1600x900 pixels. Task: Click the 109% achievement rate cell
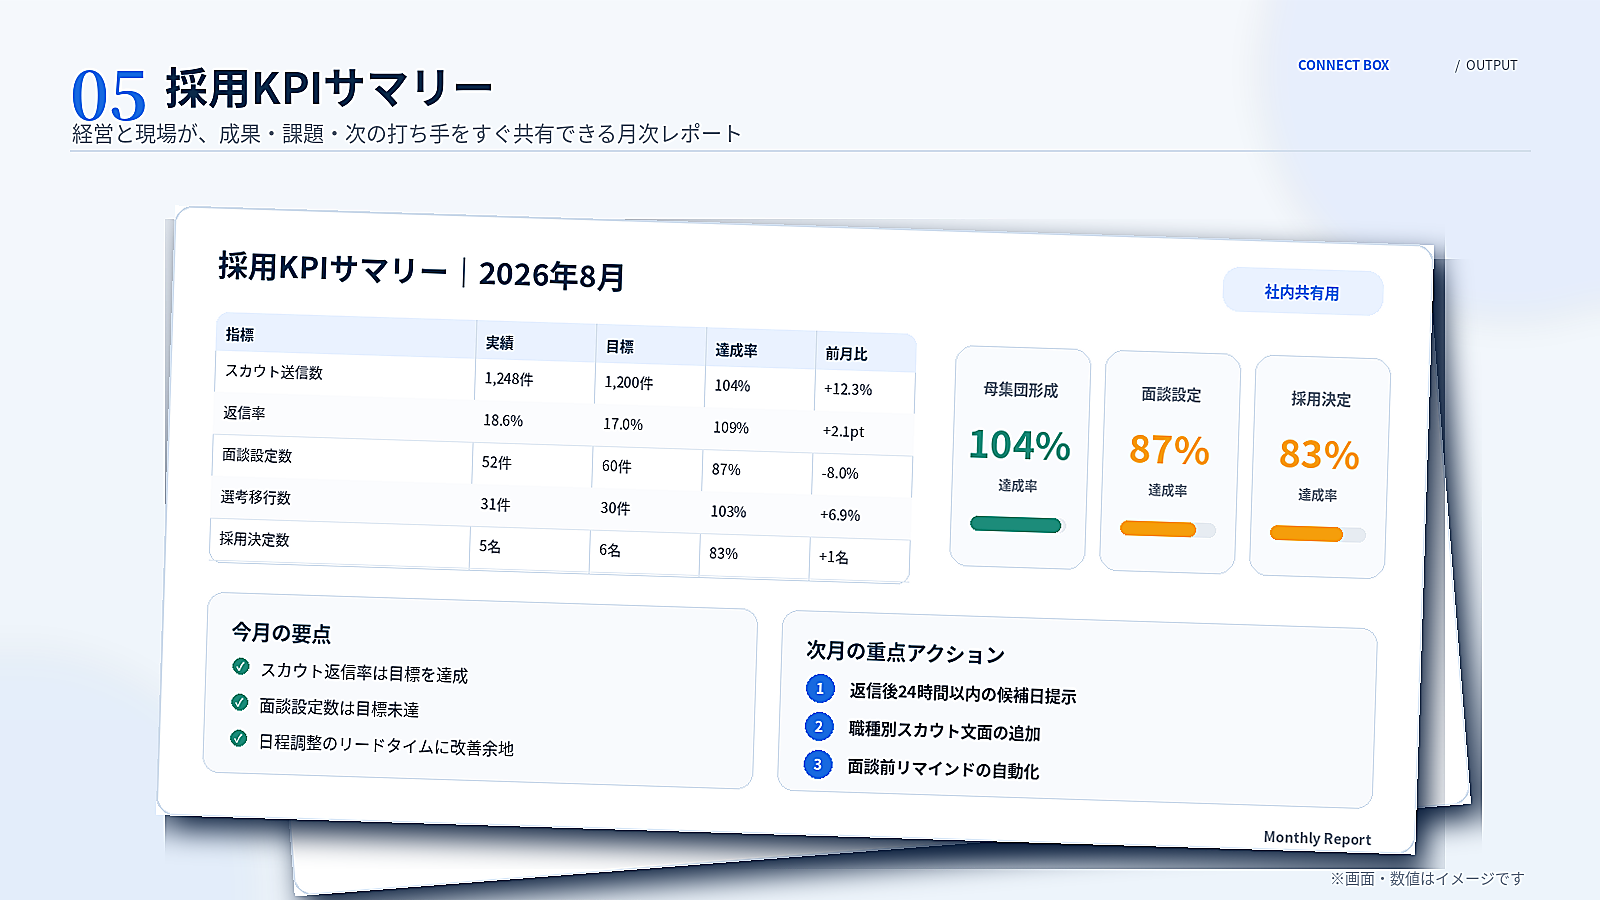[731, 428]
